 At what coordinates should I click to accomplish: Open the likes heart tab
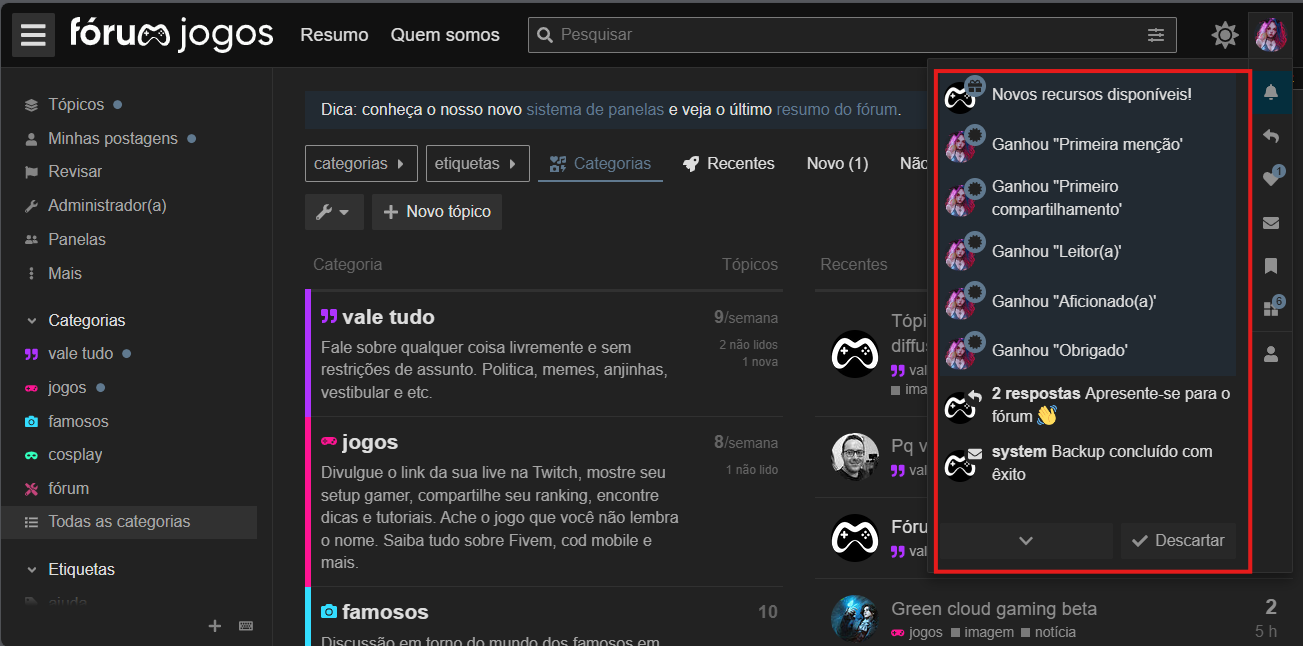[1271, 179]
